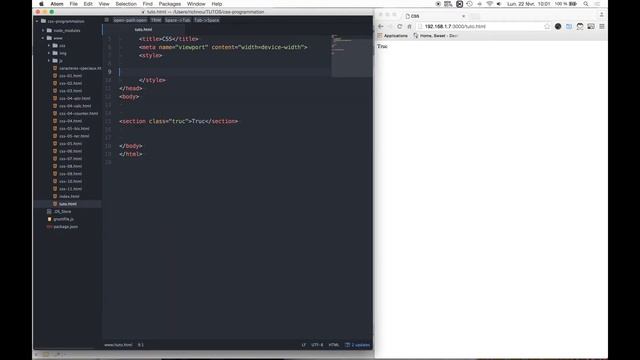640x360 pixels.
Task: Open index.html in the tree view
Action: 69,196
